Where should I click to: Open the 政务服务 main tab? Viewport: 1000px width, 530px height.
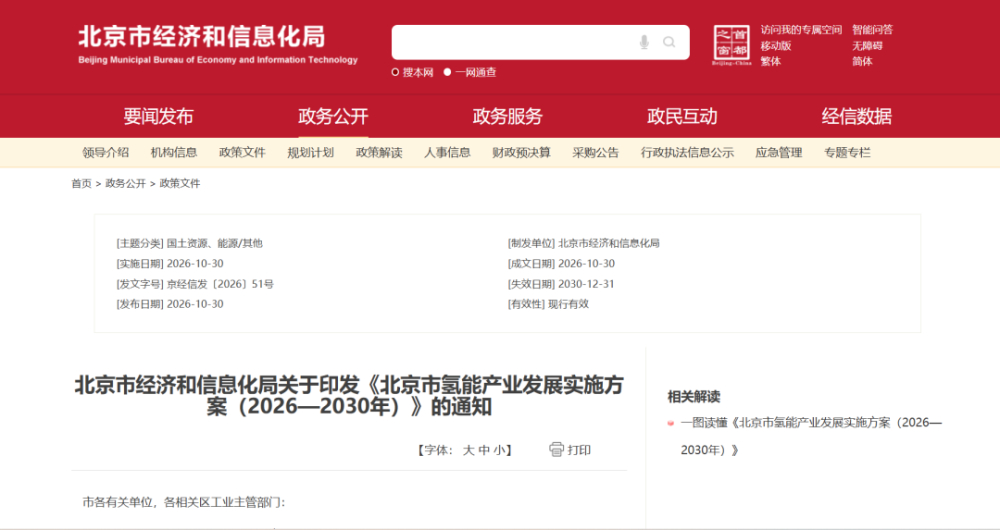[508, 116]
